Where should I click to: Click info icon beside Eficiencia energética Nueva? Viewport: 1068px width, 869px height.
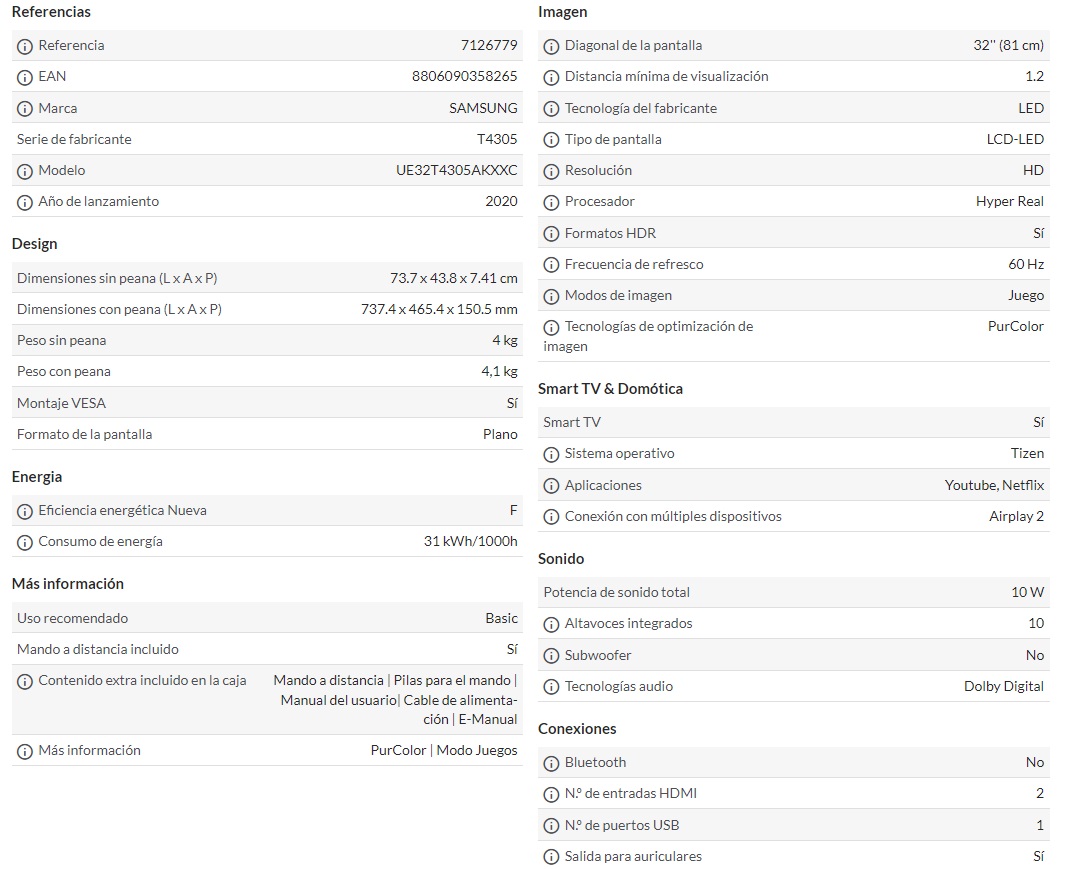25,511
